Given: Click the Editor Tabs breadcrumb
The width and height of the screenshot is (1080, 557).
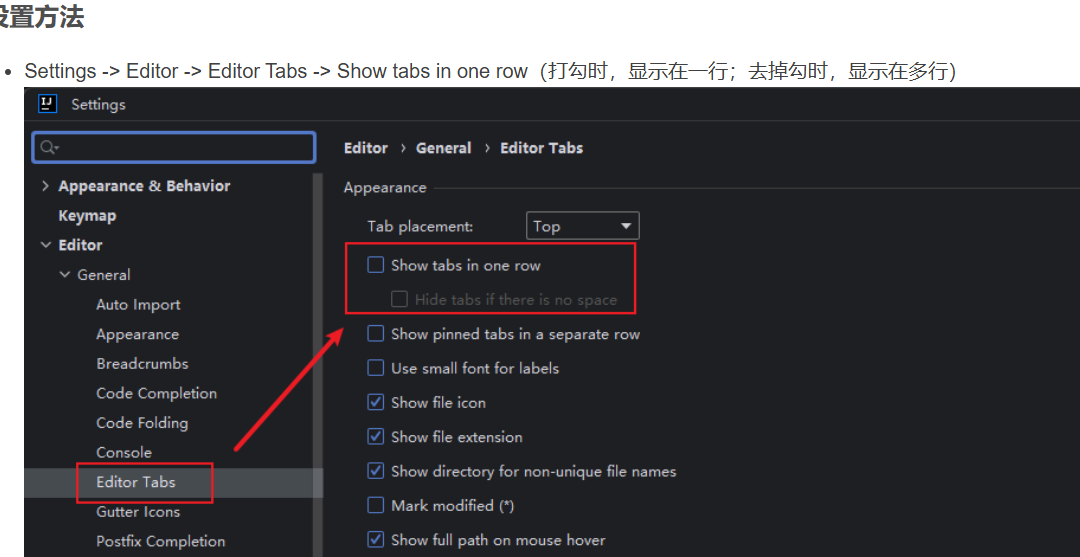Looking at the screenshot, I should click(x=541, y=148).
